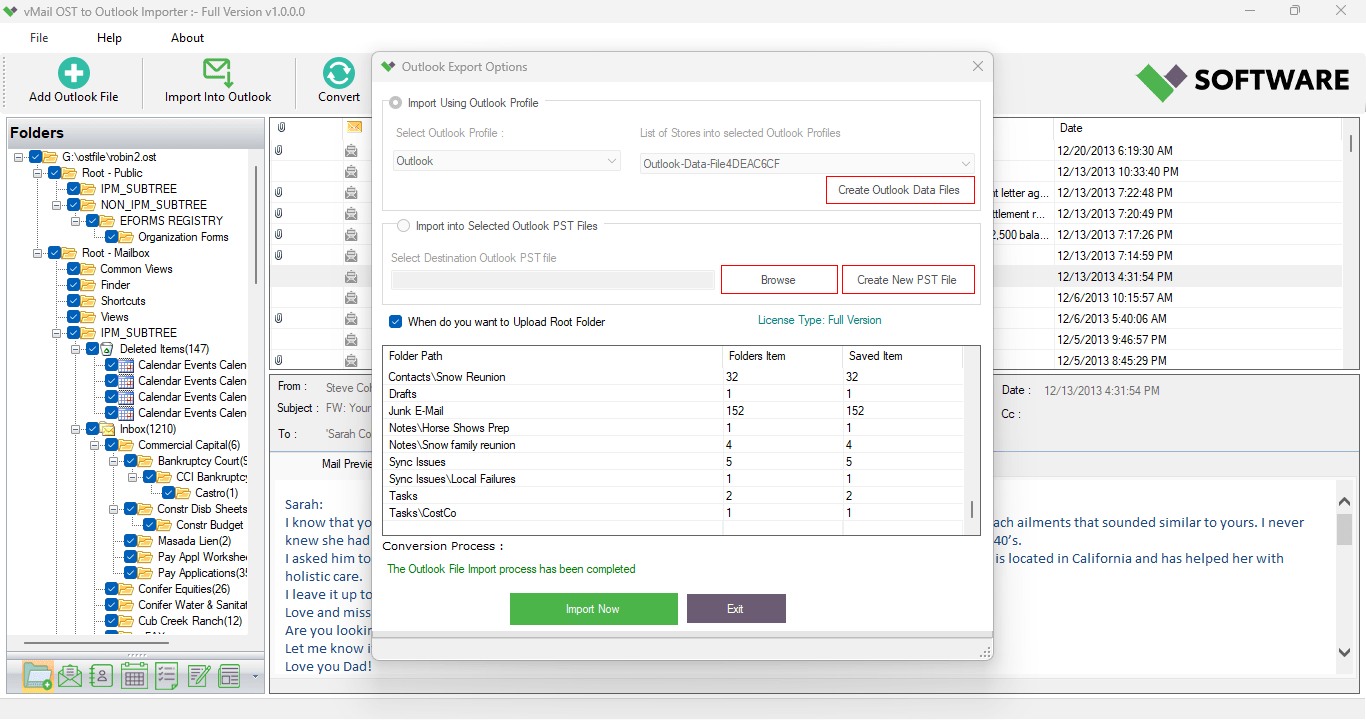Click the mail preview scrollbar down arrow
The height and width of the screenshot is (720, 1366).
[1344, 652]
